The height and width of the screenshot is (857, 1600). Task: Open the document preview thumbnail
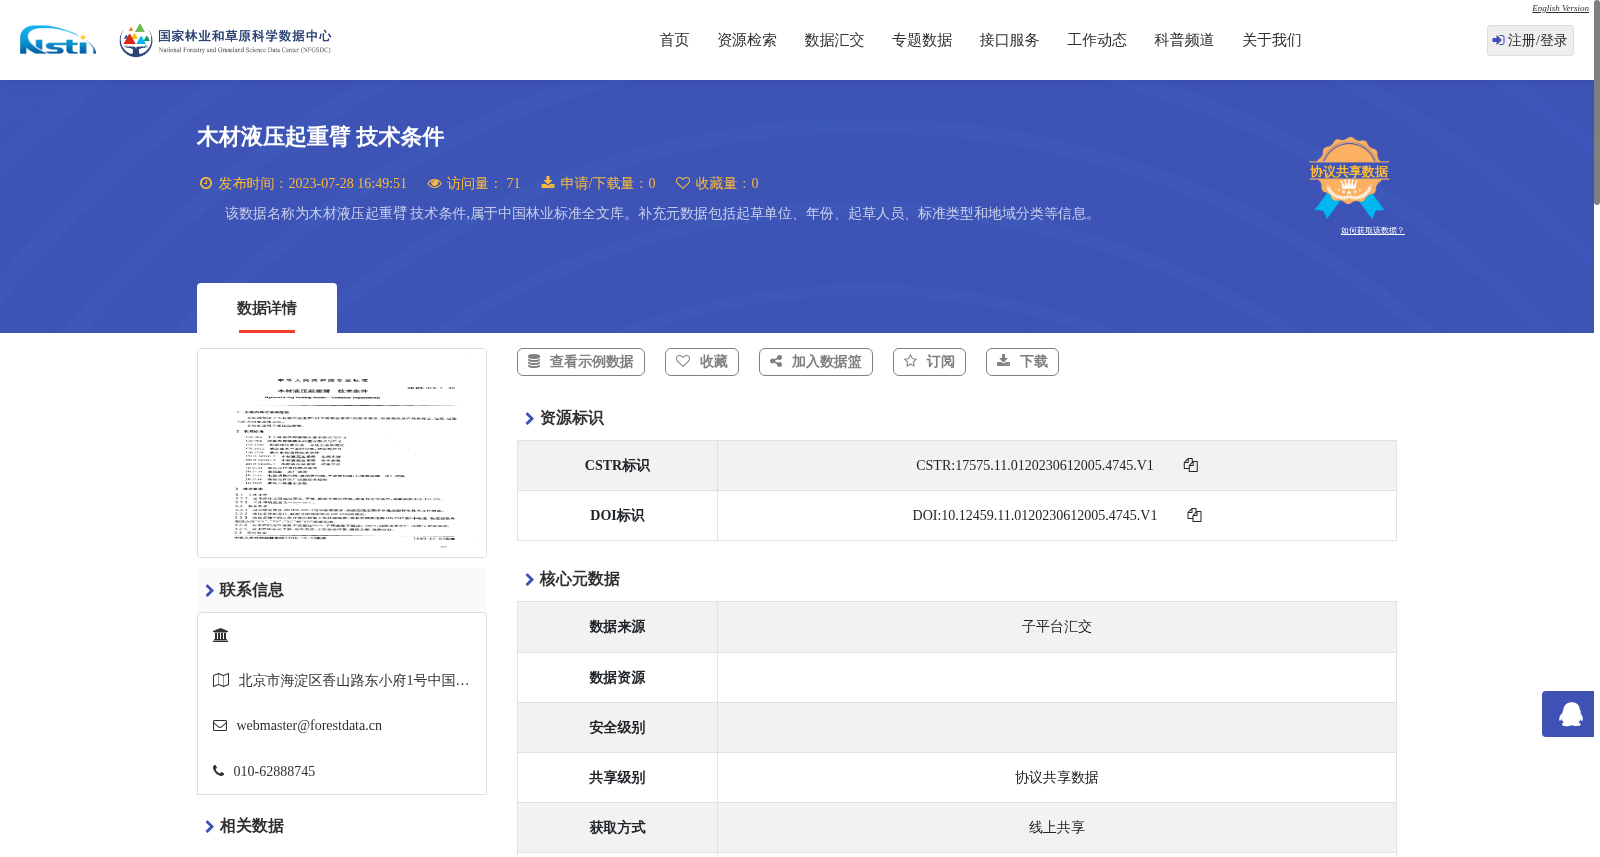click(342, 453)
